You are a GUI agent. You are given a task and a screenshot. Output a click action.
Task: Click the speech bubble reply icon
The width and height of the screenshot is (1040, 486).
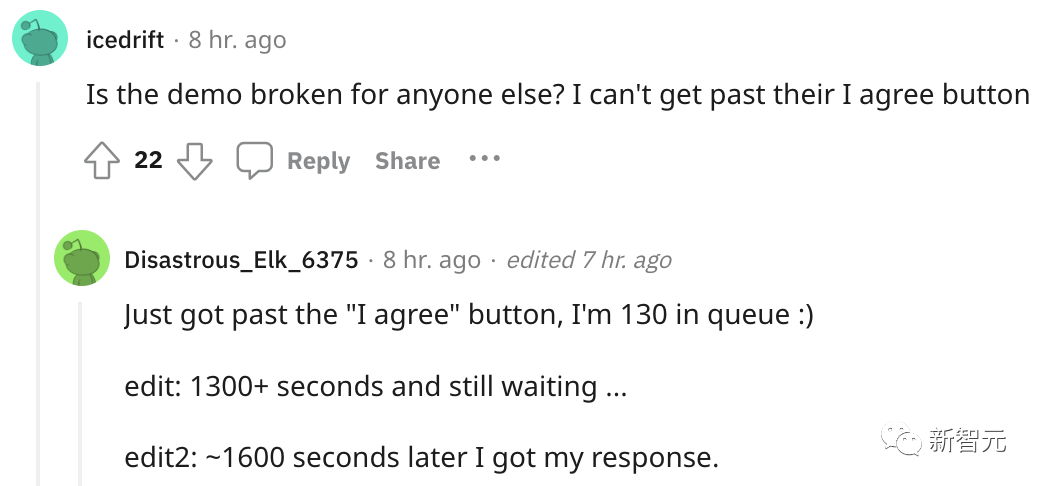254,160
